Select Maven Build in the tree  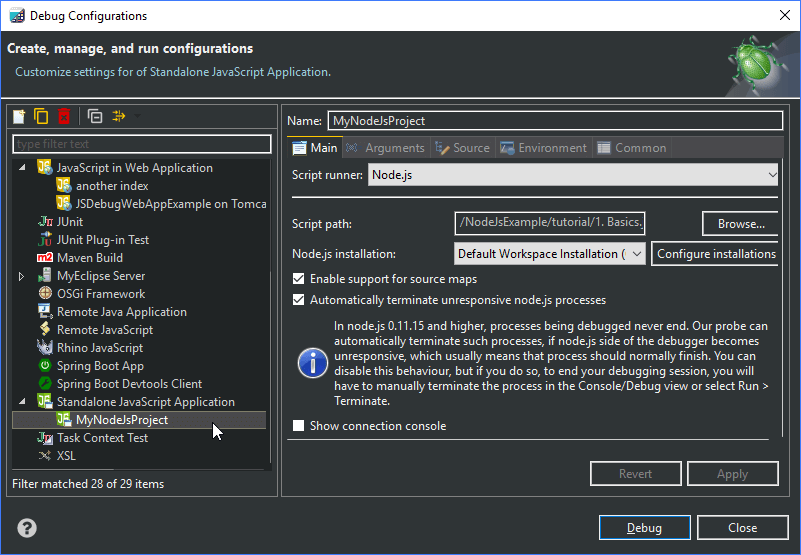click(x=90, y=258)
